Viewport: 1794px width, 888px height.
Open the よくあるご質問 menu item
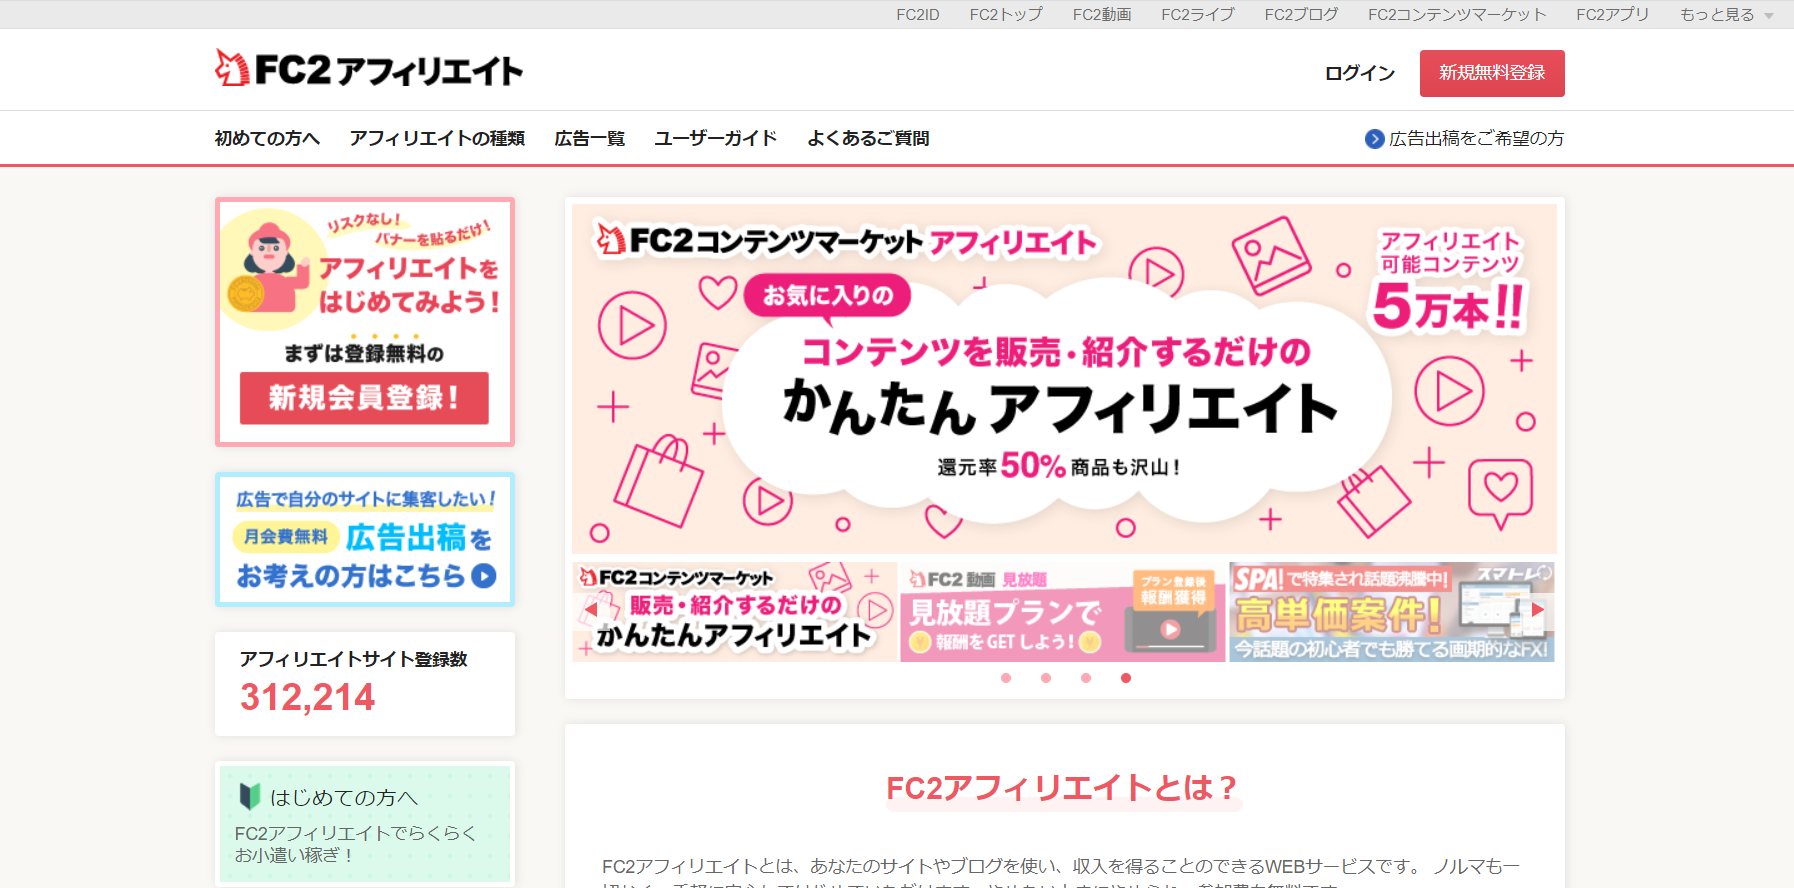(x=869, y=138)
